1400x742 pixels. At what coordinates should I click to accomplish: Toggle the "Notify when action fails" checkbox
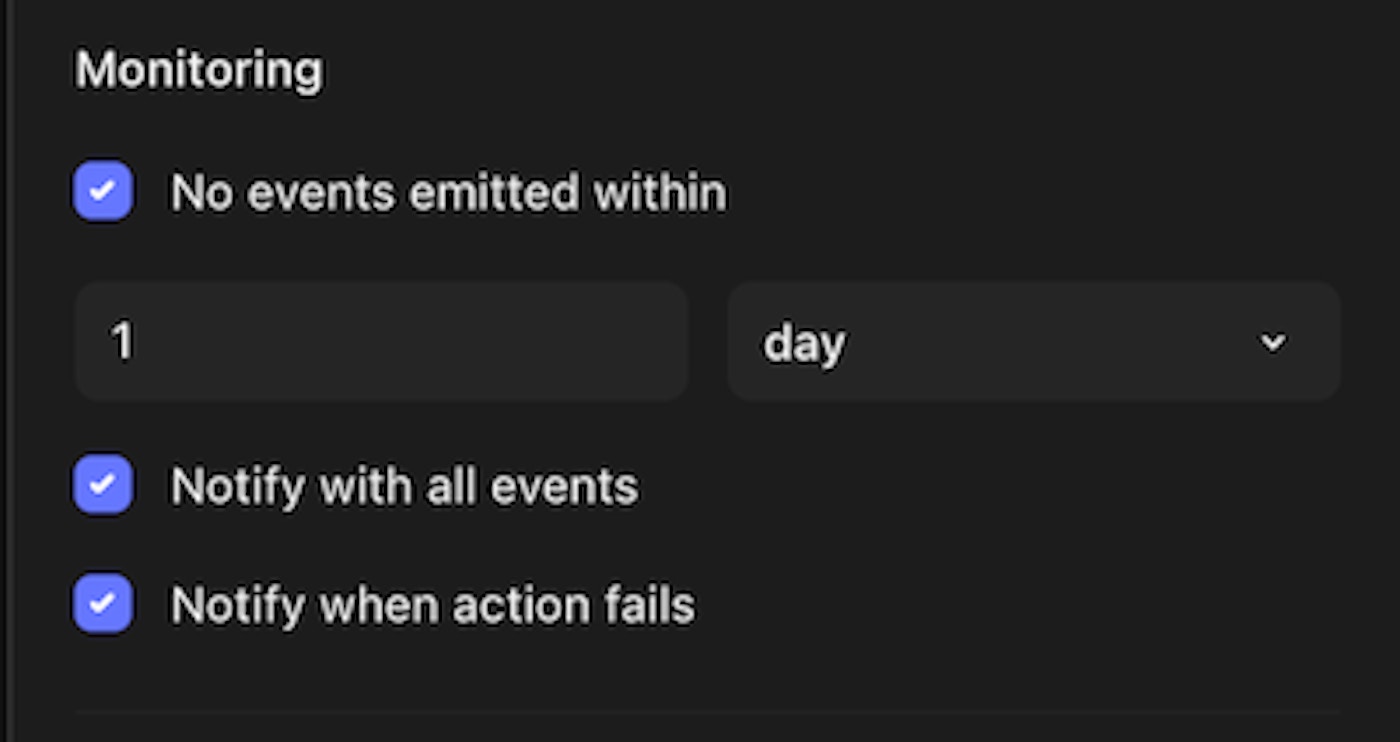[103, 604]
